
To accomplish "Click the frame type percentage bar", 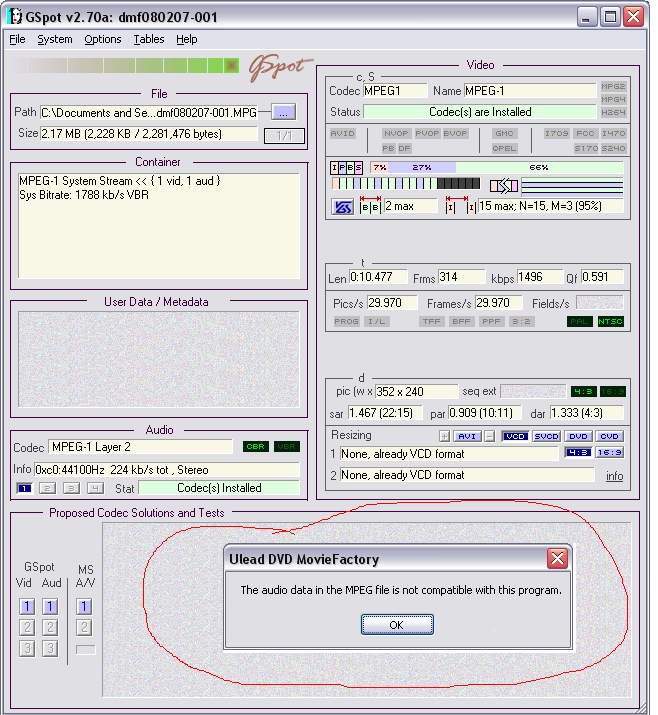I will pyautogui.click(x=497, y=168).
